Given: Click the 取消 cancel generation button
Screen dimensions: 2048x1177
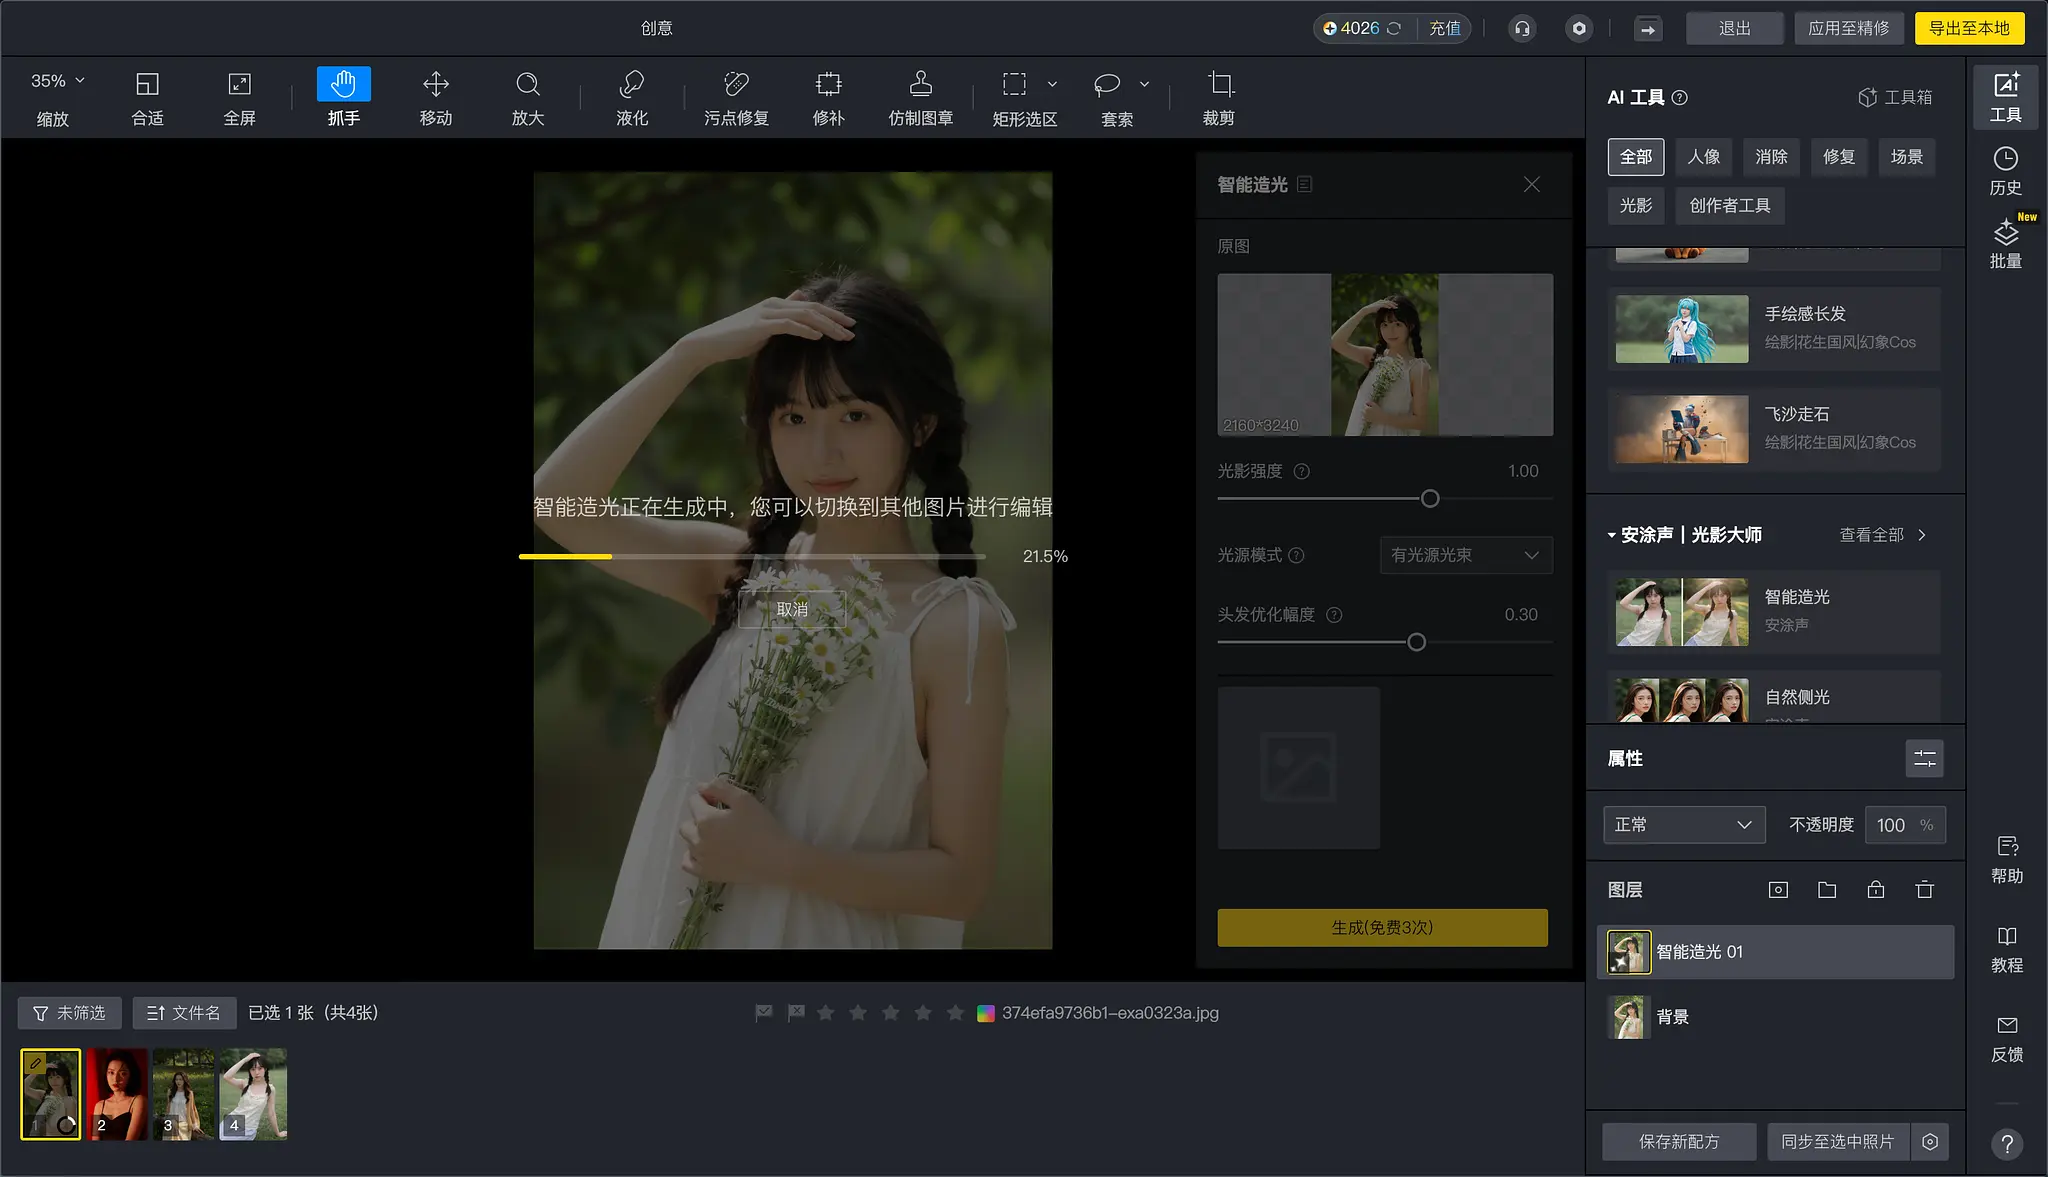Looking at the screenshot, I should point(792,609).
